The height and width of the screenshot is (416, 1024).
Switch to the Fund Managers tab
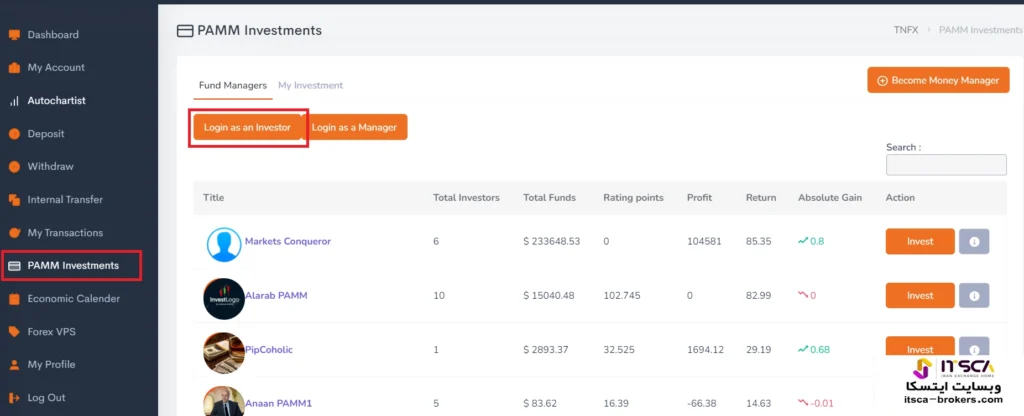coord(232,86)
